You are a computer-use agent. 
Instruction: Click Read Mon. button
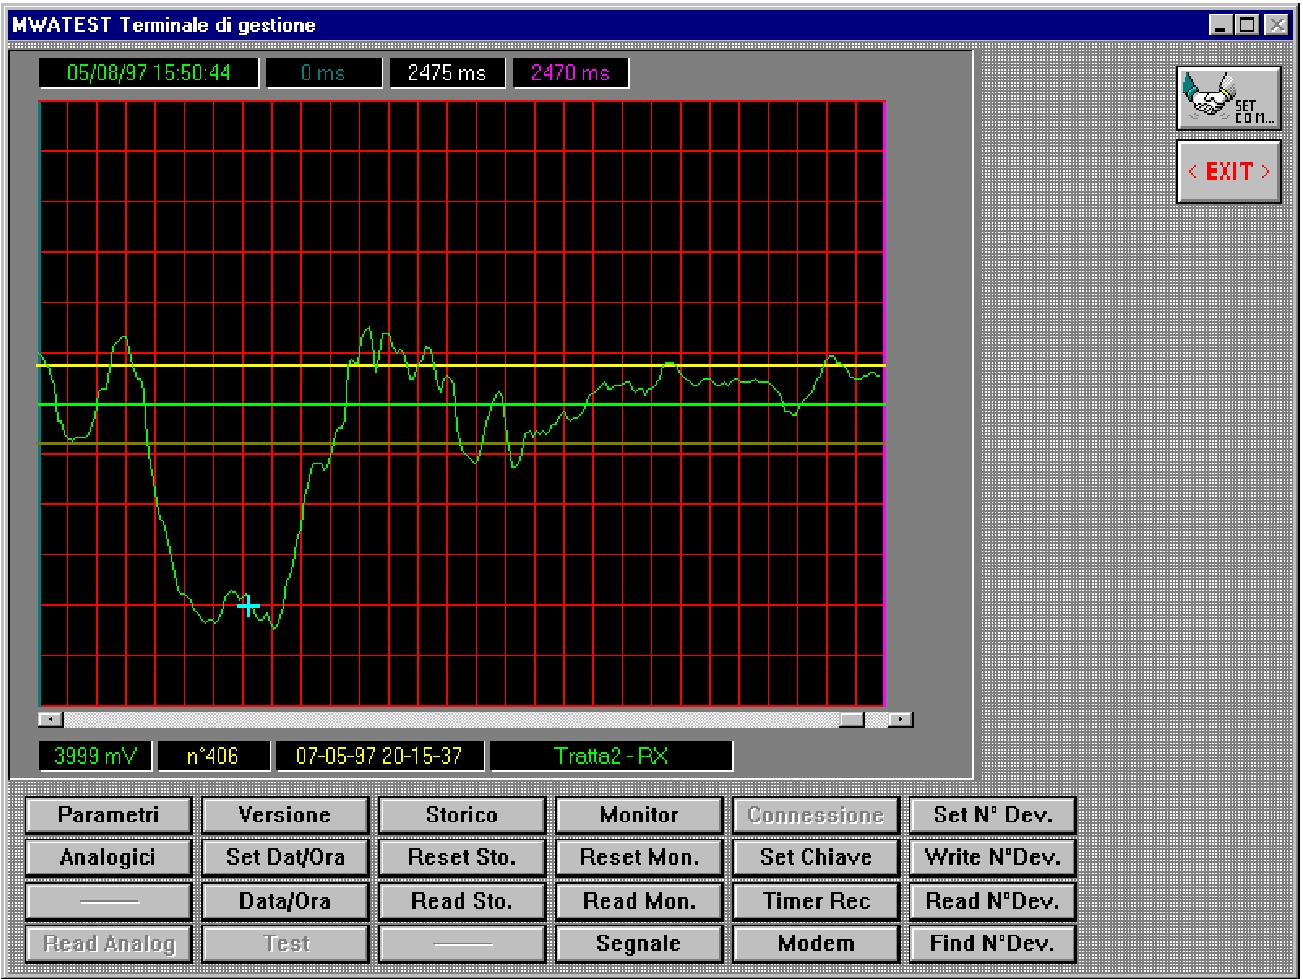[639, 901]
